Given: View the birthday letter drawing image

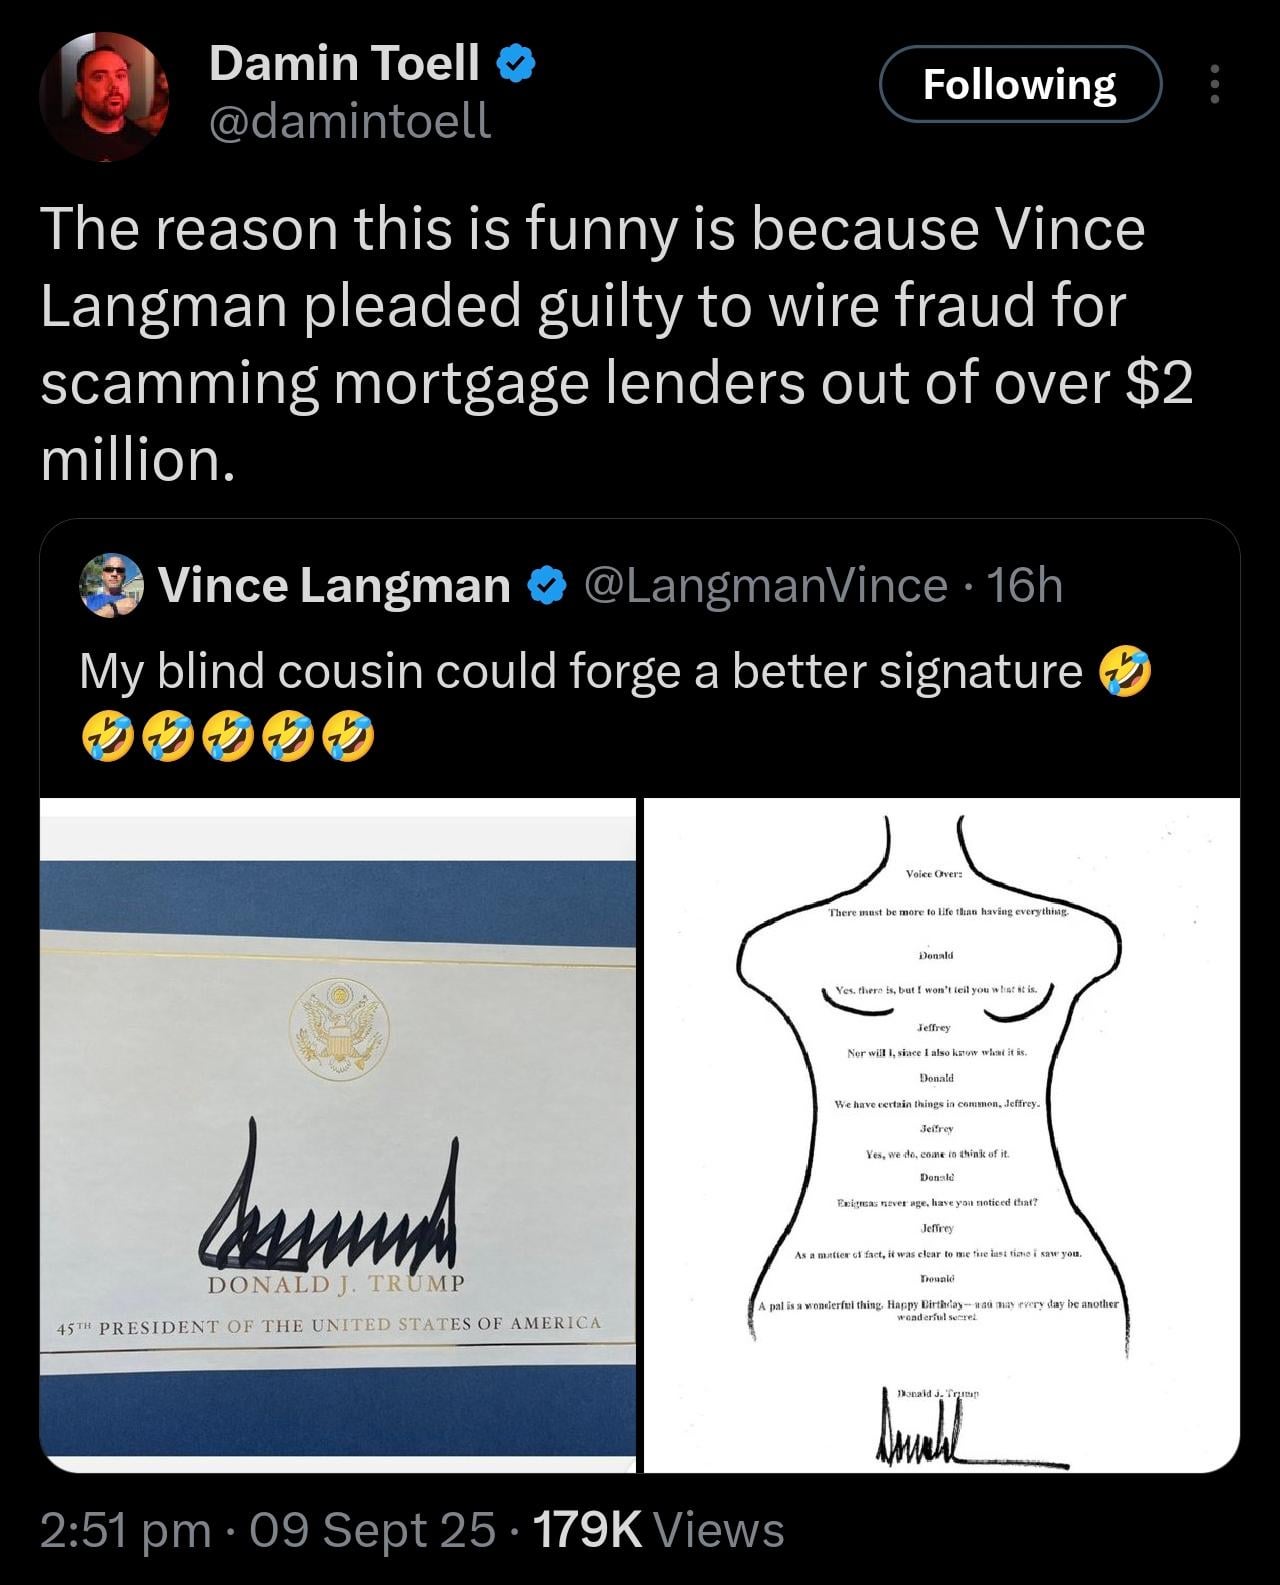Looking at the screenshot, I should 942,1135.
